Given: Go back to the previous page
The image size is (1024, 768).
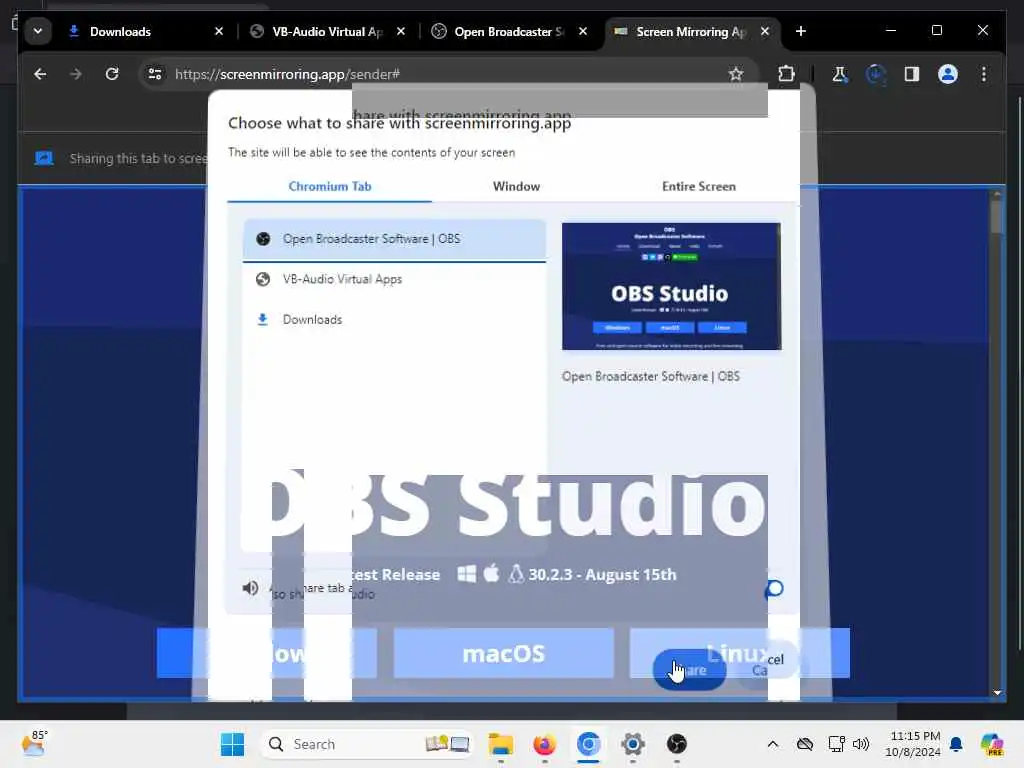Looking at the screenshot, I should 40,74.
